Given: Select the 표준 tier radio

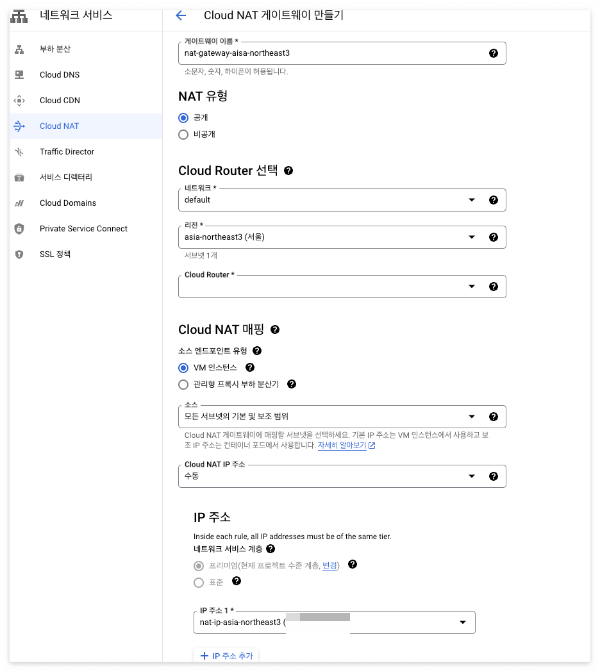Looking at the screenshot, I should pyautogui.click(x=199, y=583).
